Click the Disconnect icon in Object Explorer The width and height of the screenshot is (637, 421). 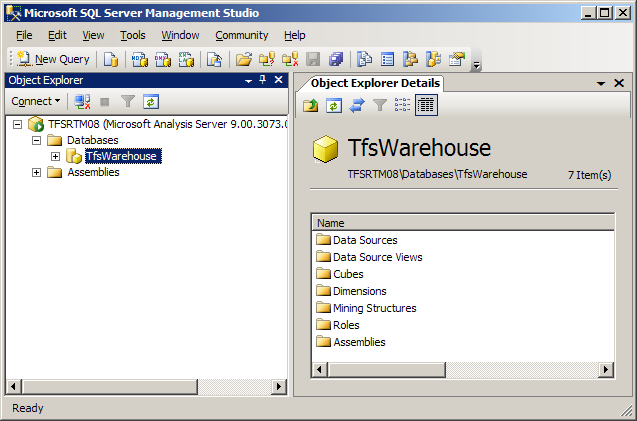click(x=82, y=102)
